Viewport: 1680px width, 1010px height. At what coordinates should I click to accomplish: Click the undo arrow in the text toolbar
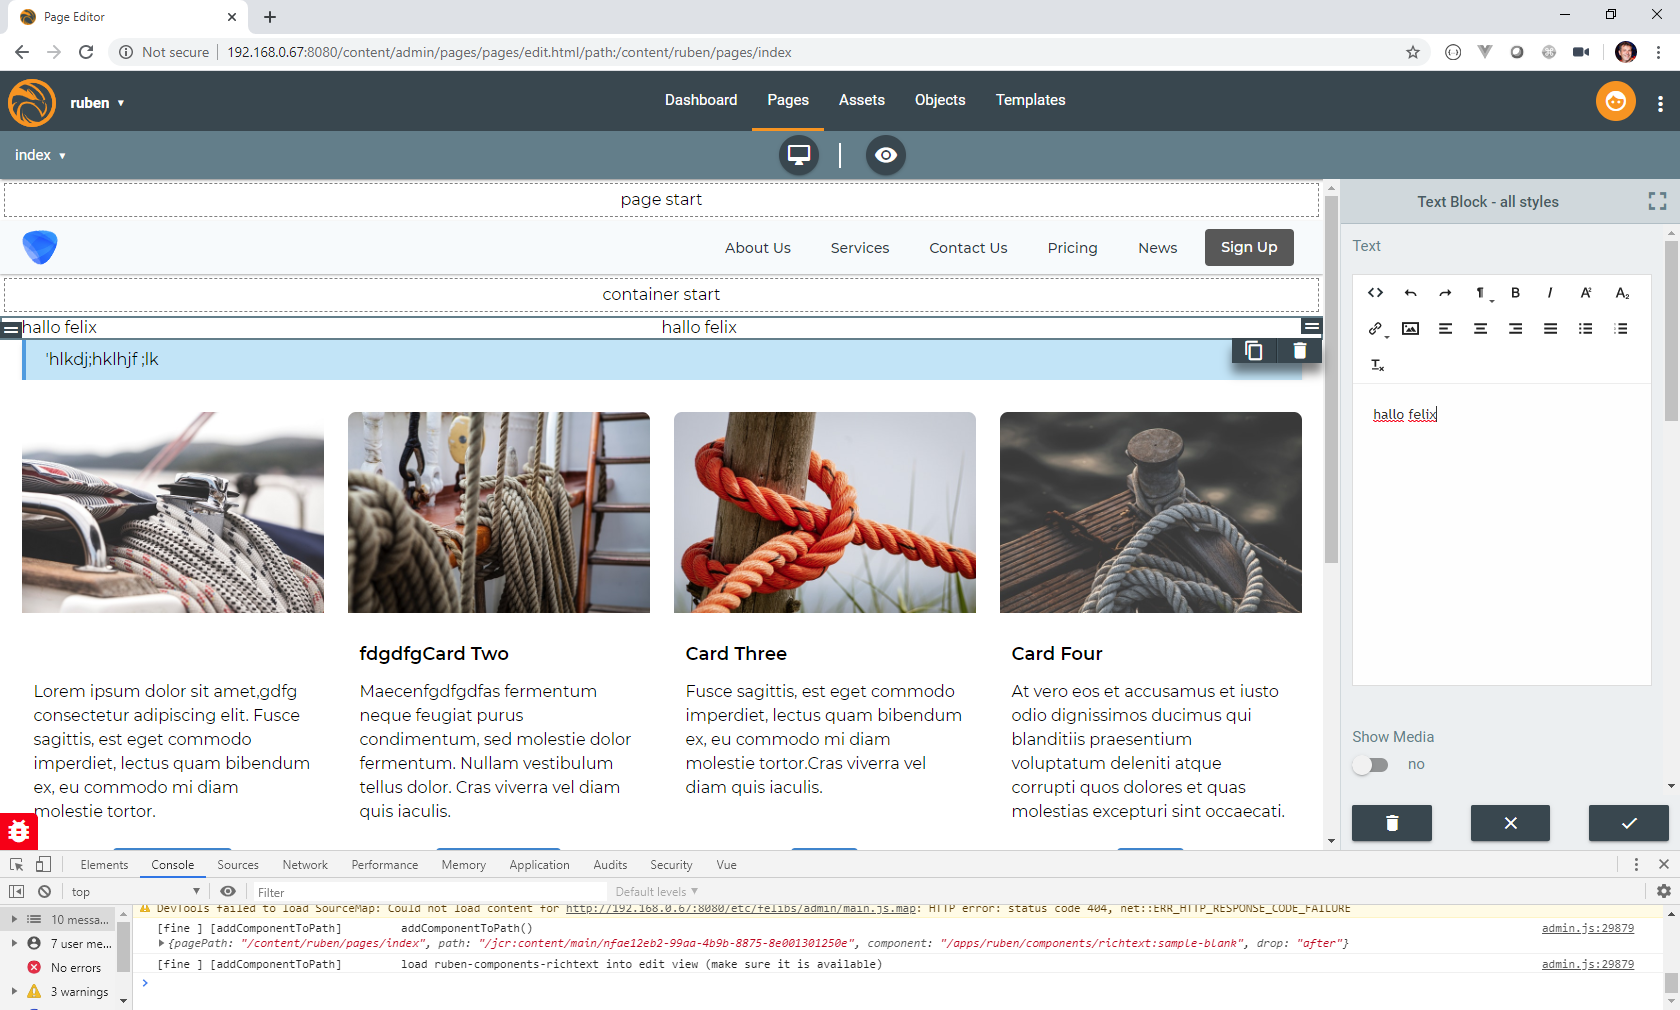pyautogui.click(x=1411, y=293)
